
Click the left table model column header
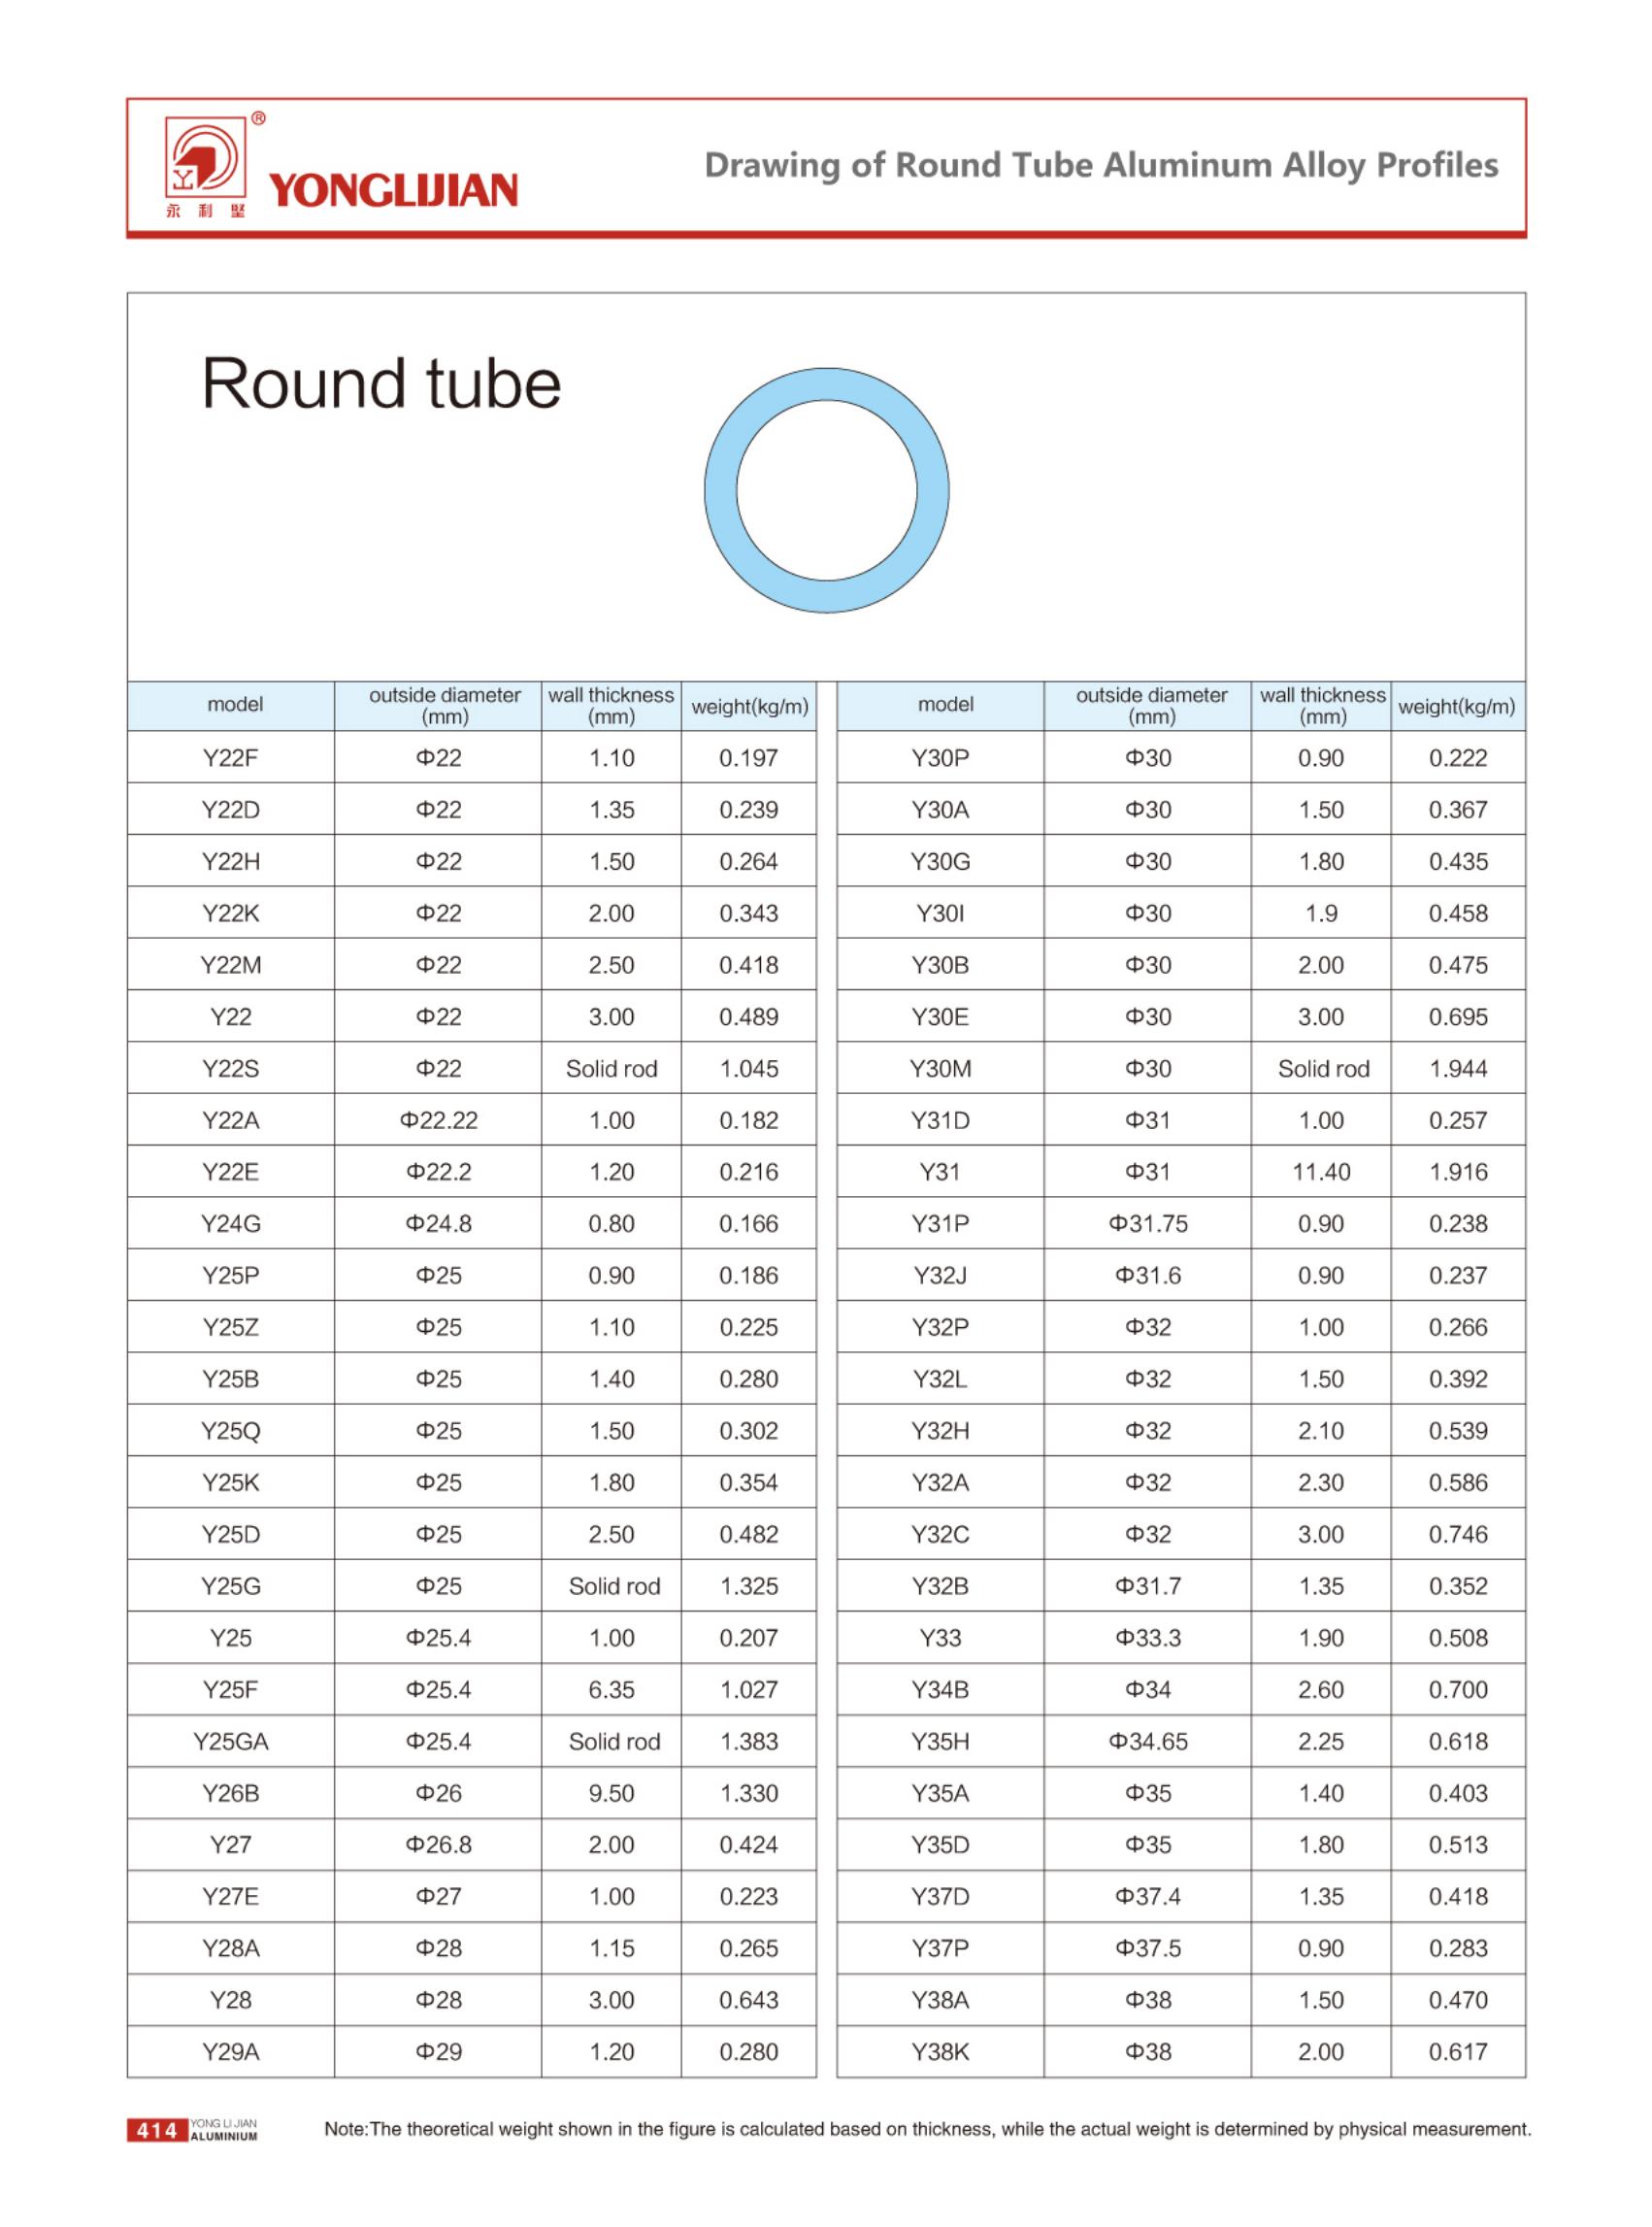[235, 705]
